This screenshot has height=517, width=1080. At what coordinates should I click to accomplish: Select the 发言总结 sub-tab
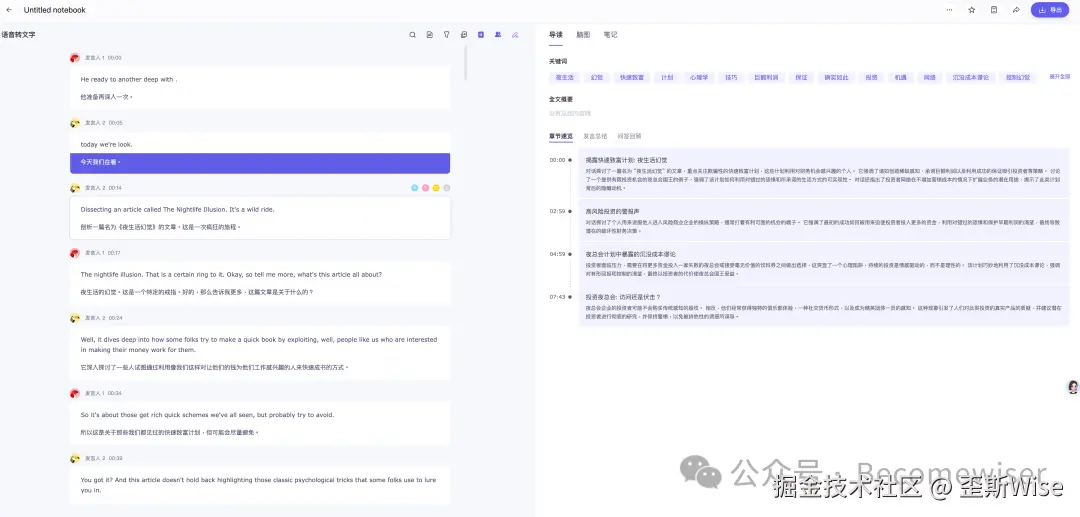point(595,136)
